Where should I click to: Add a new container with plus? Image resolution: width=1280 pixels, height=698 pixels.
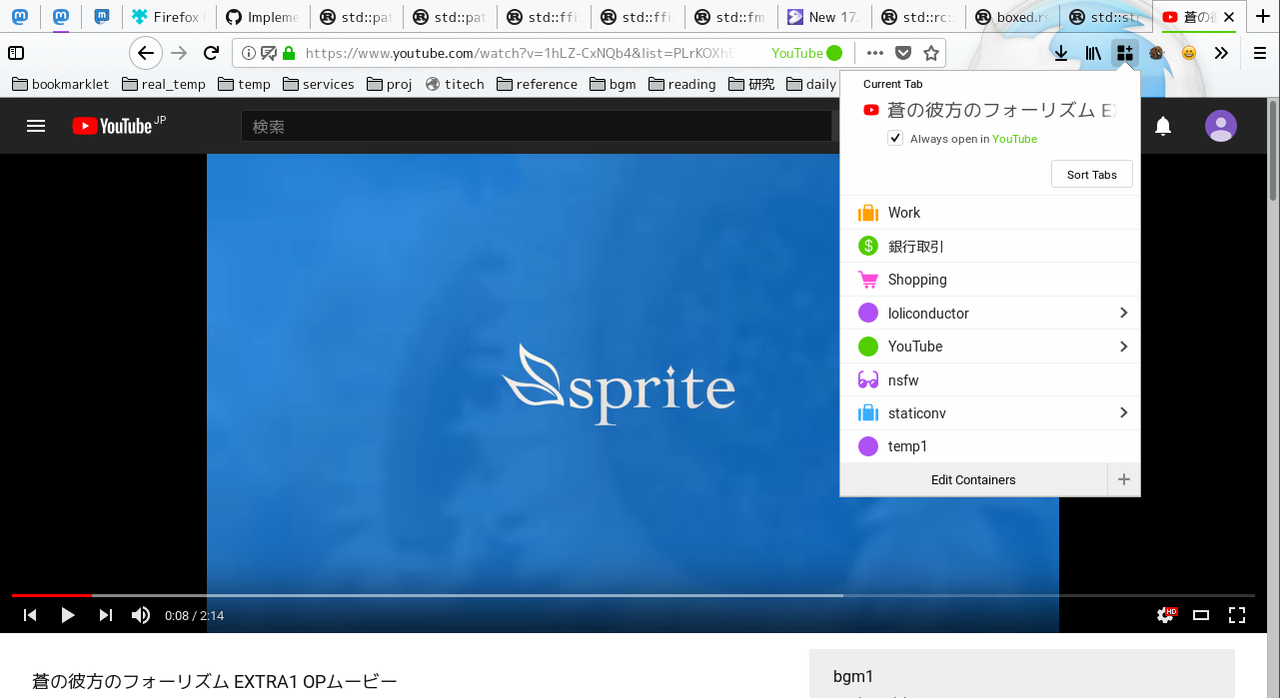click(1124, 480)
